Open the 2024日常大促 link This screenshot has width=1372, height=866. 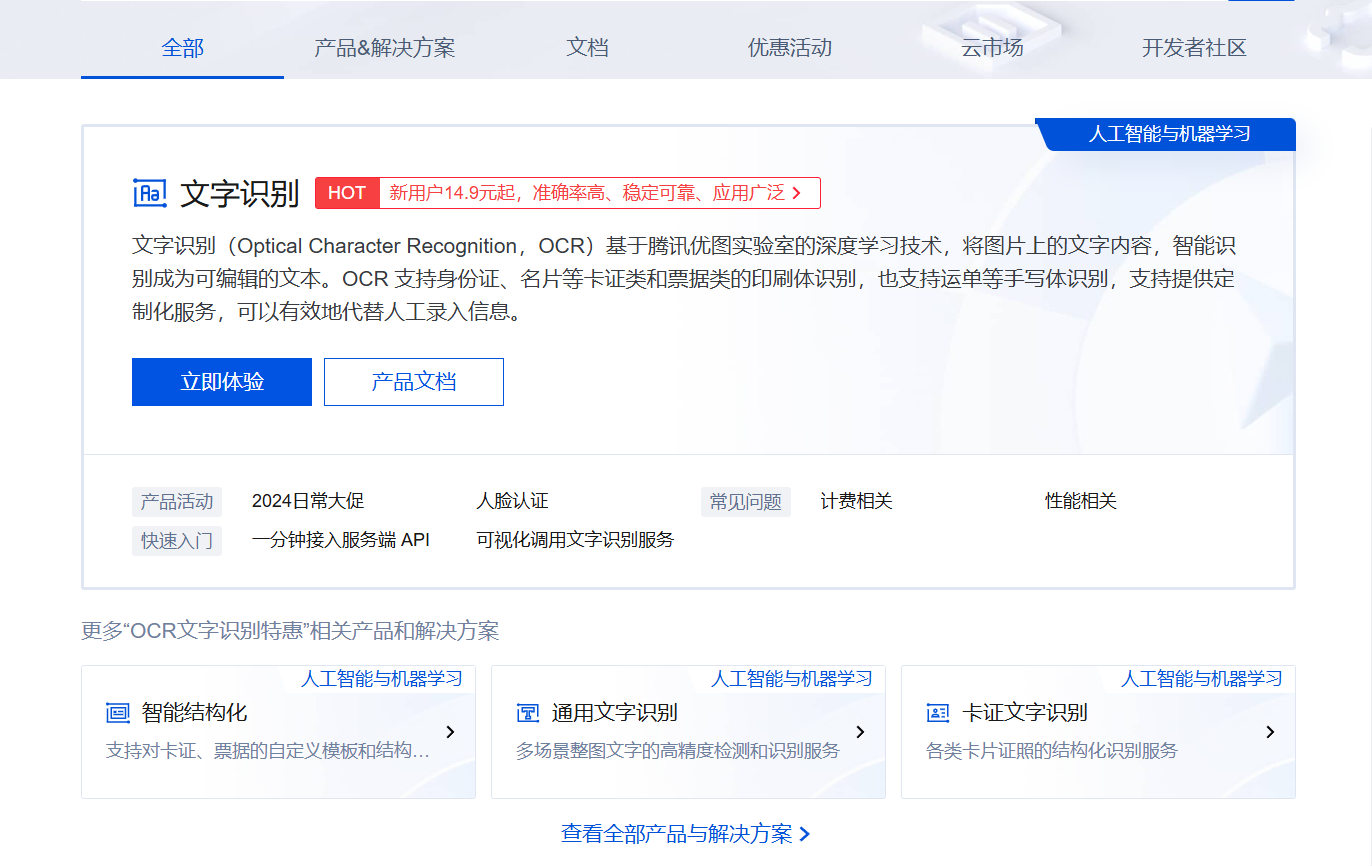[x=308, y=501]
